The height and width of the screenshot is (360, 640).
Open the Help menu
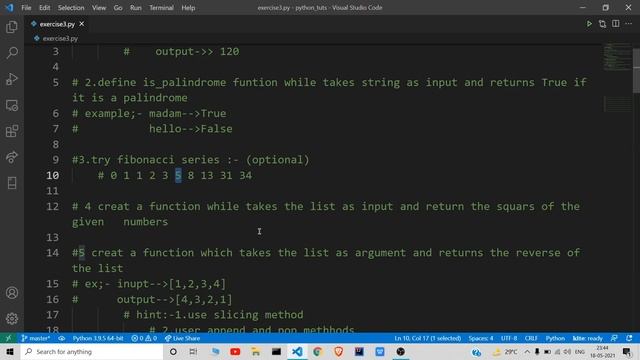(188, 8)
